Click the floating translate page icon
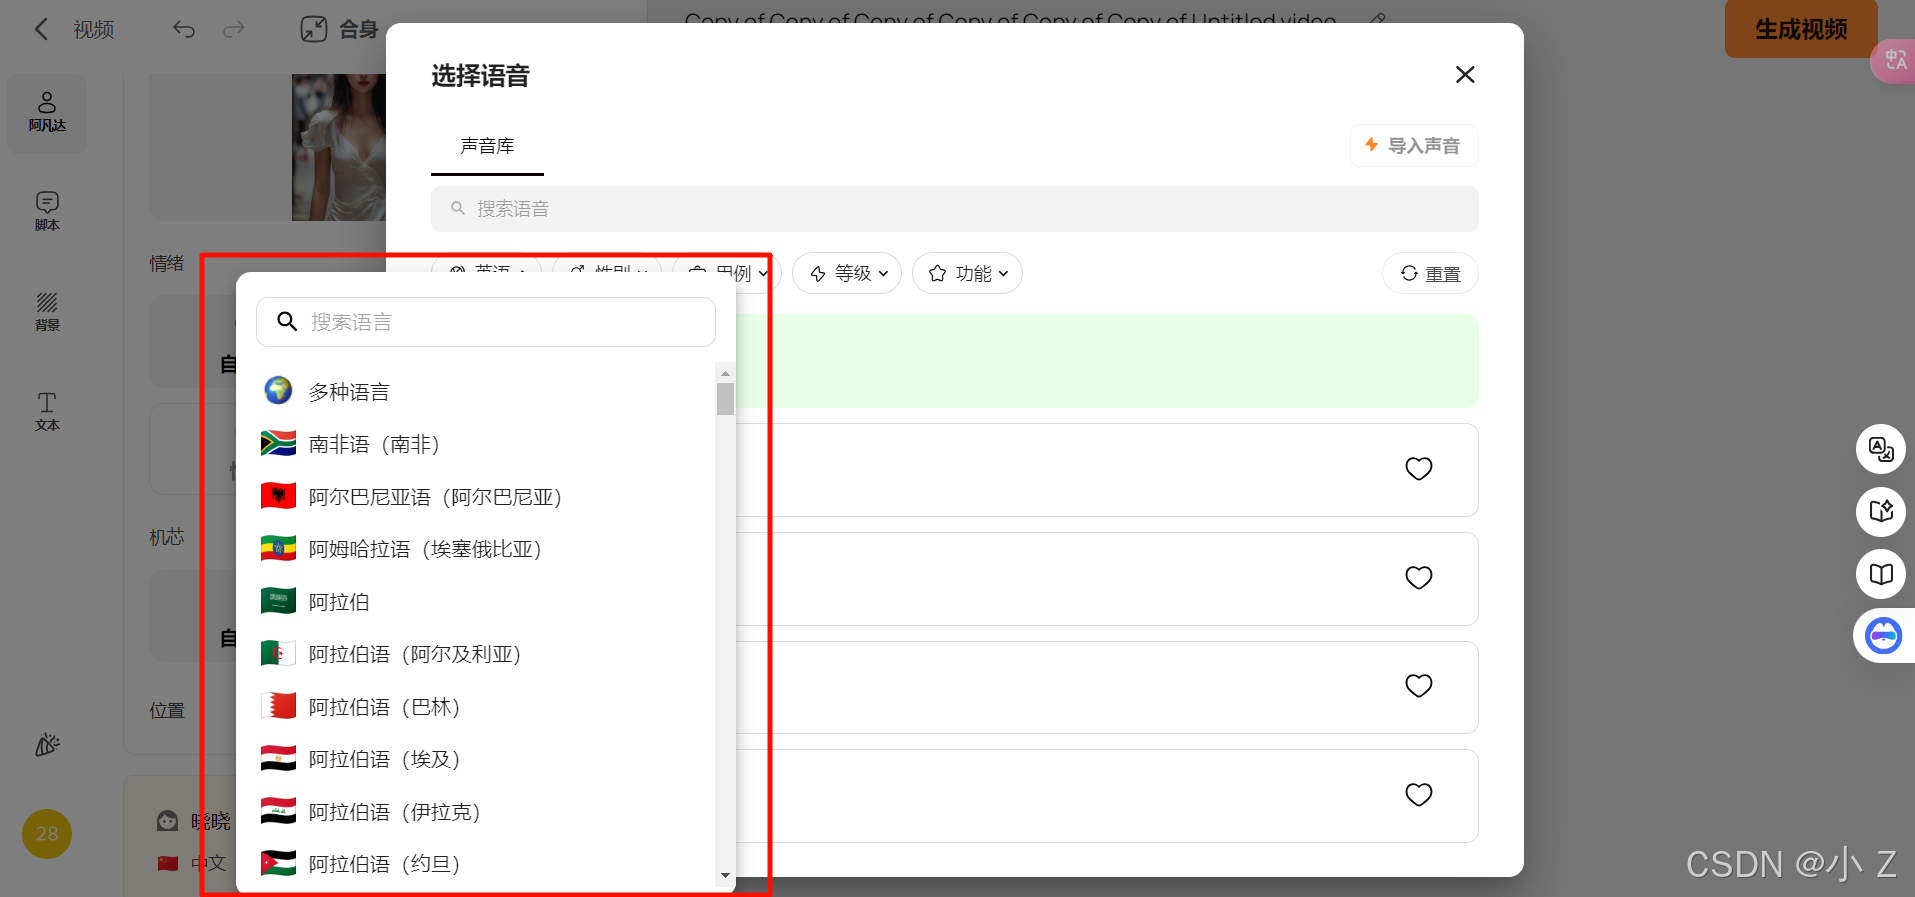 (x=1881, y=449)
